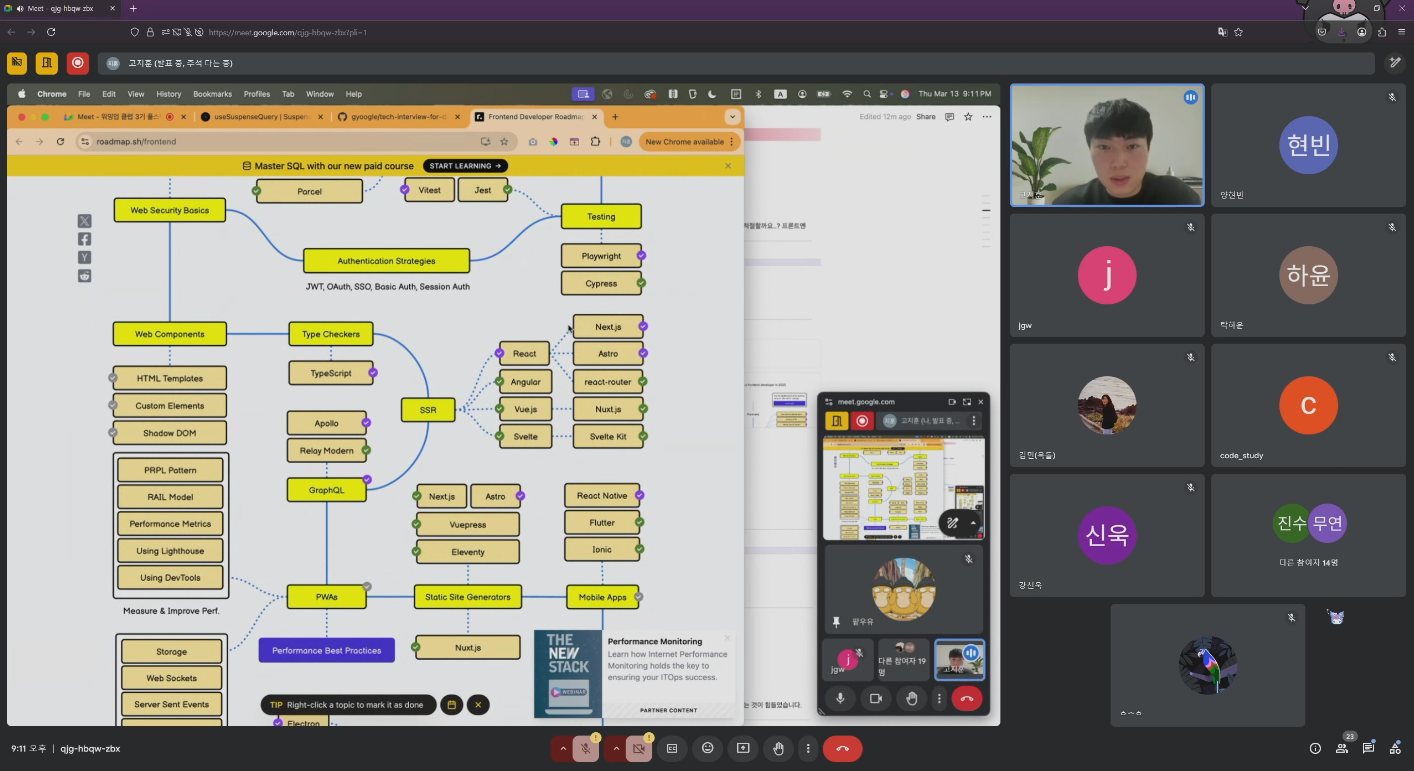Click the annotation pen icon at top right
1414x771 pixels.
[1395, 63]
